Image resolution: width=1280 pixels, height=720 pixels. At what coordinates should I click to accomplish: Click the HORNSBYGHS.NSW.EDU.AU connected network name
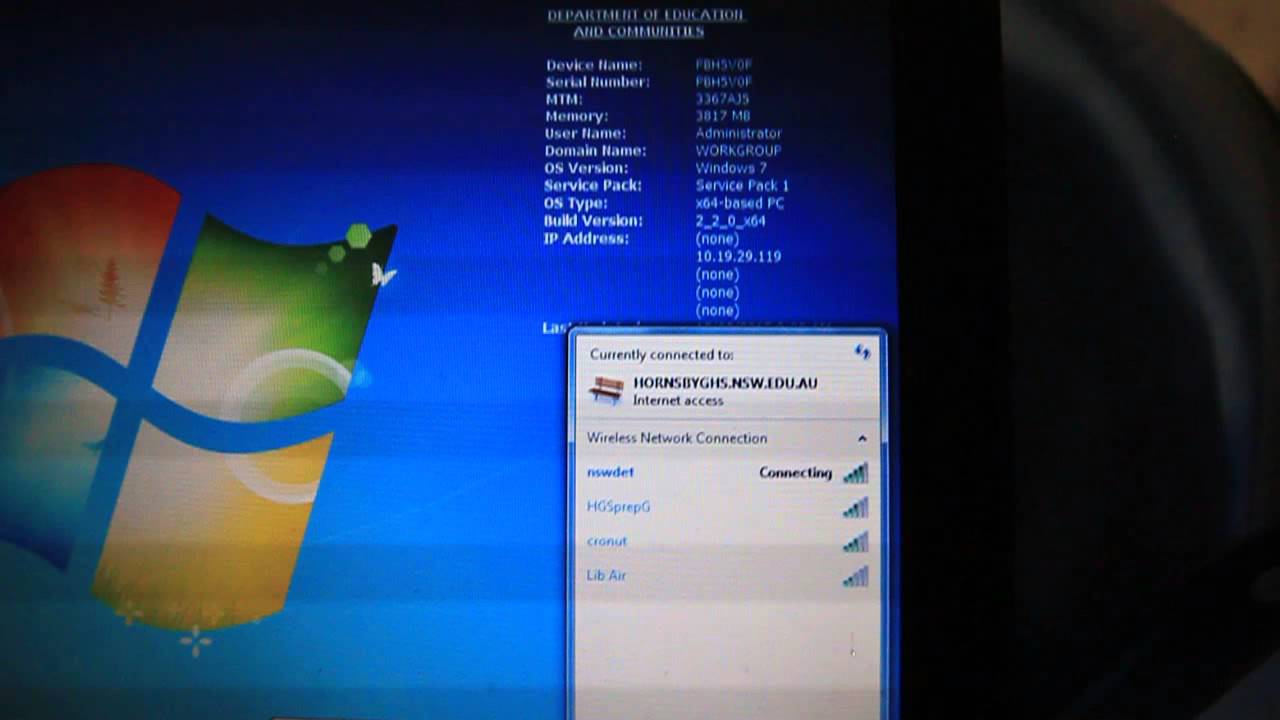click(725, 383)
